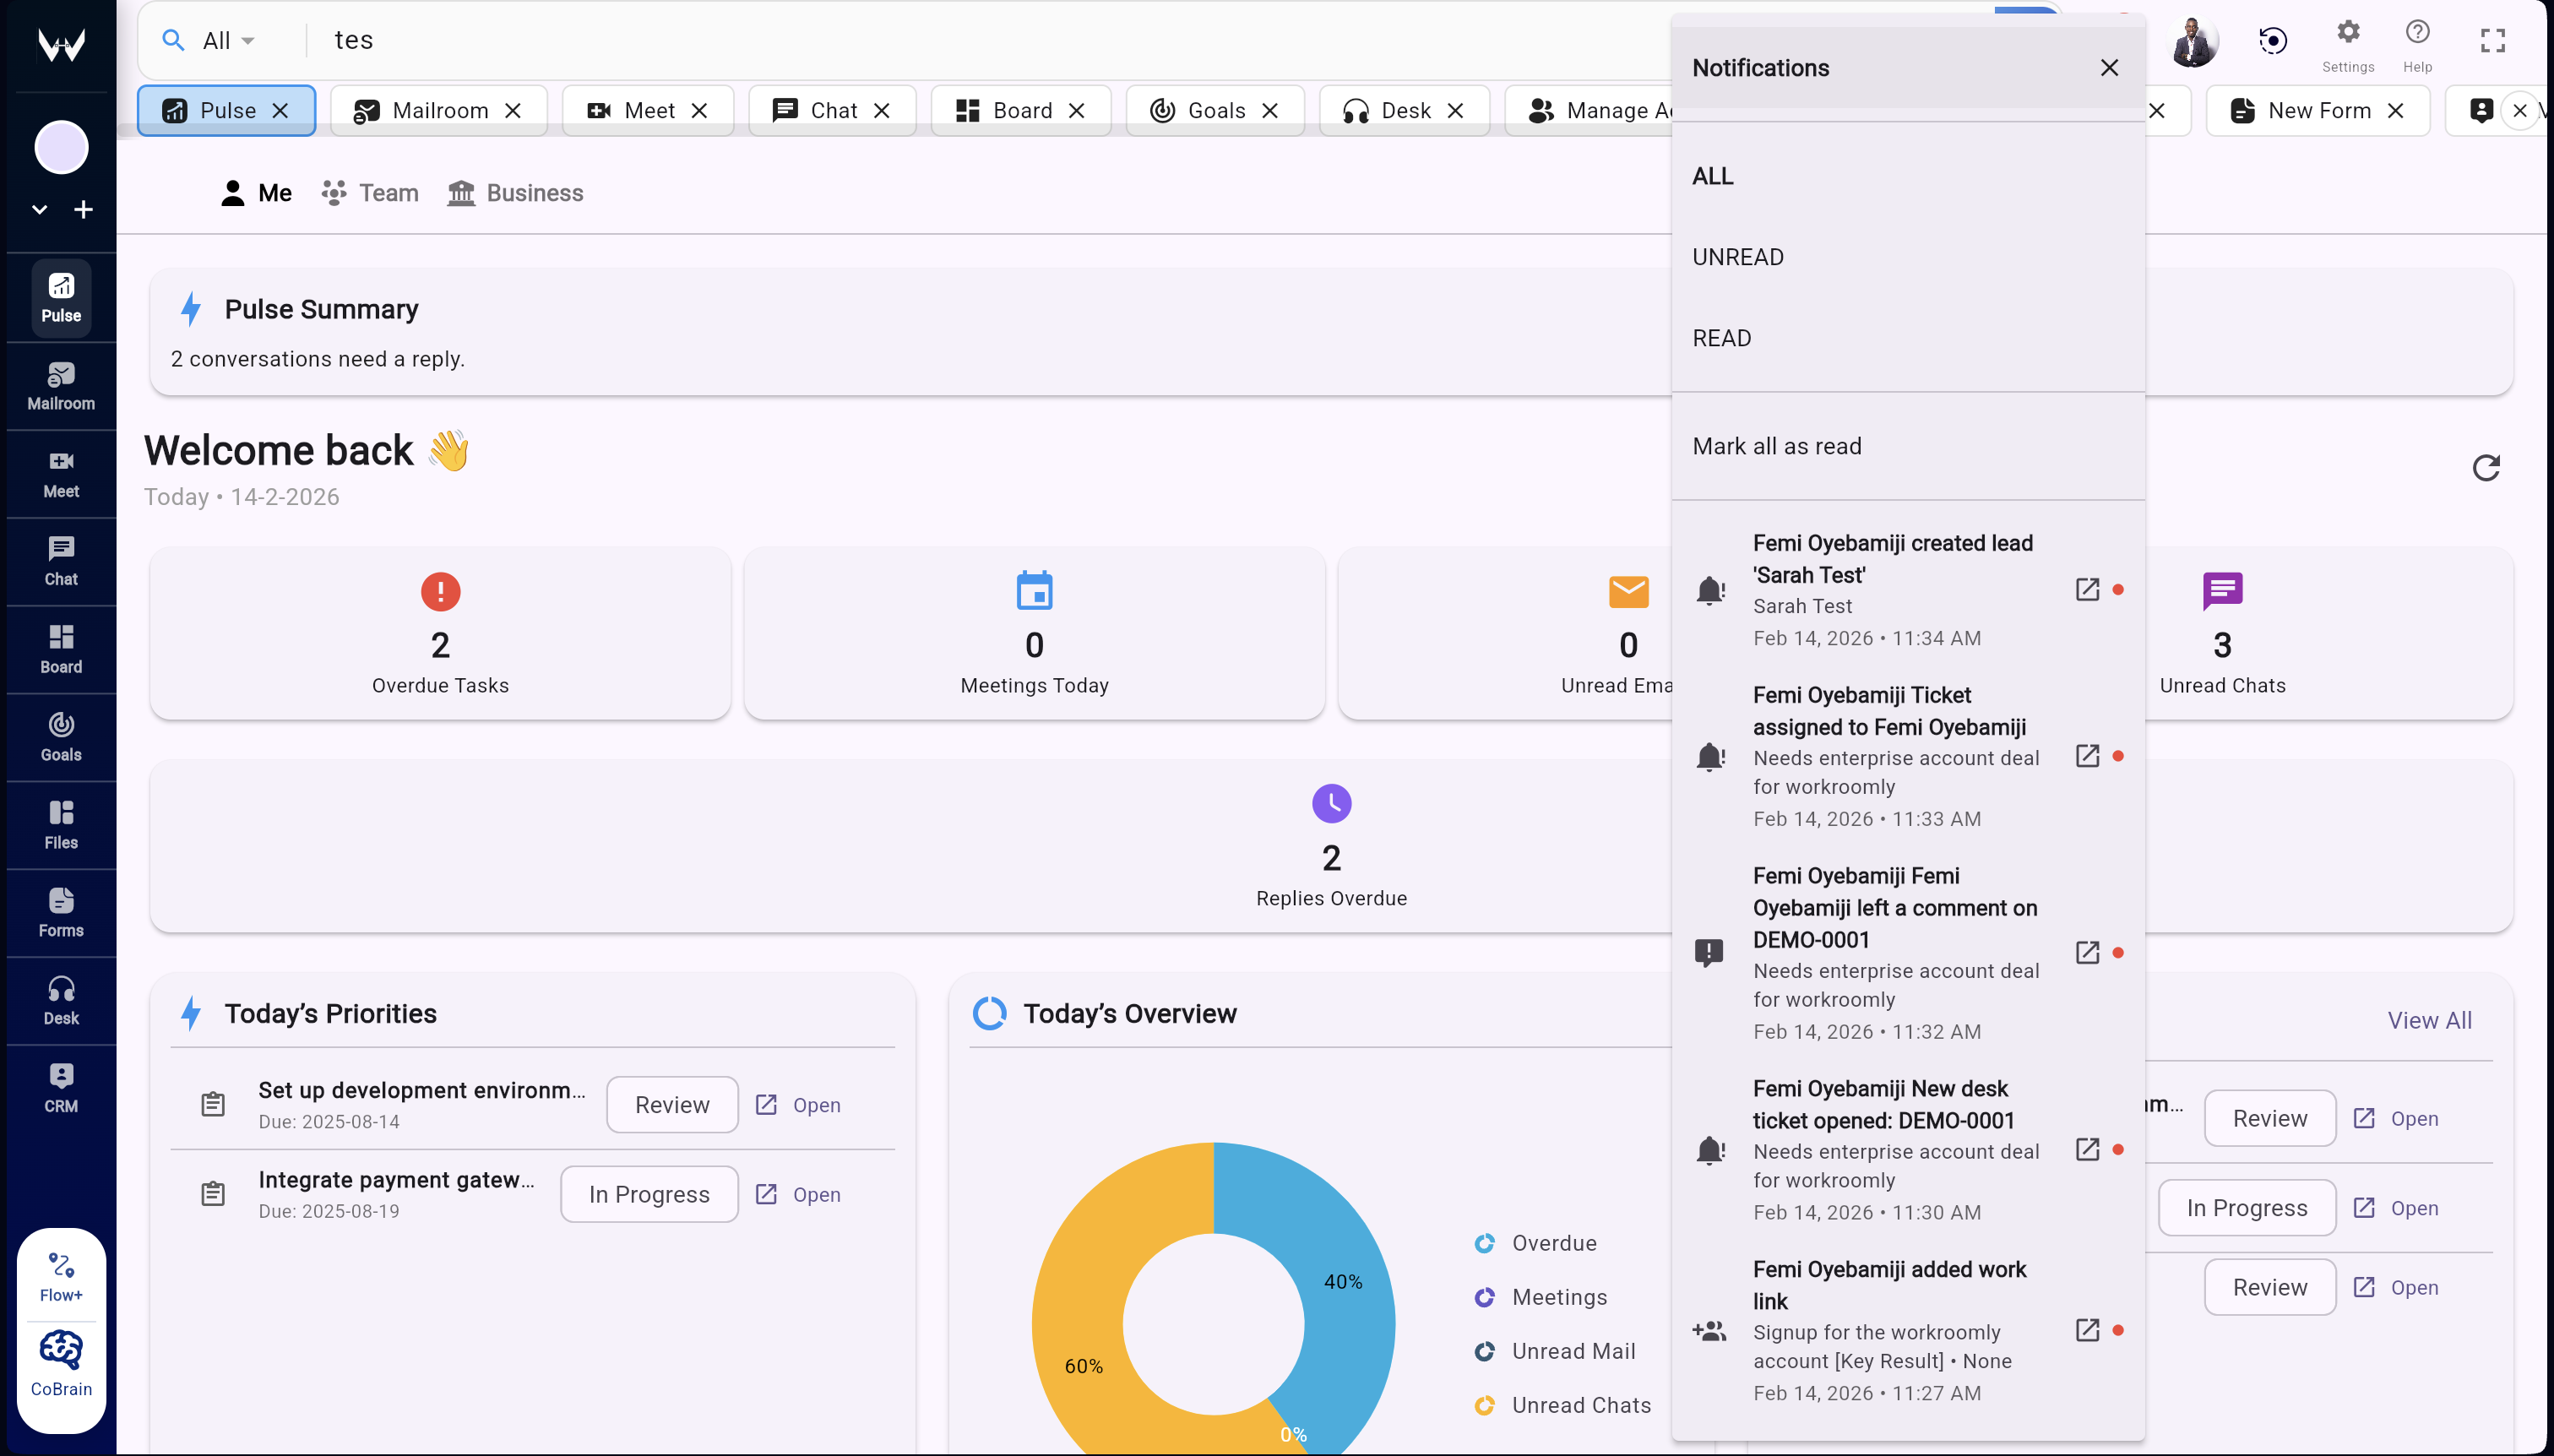
Task: Open the Settings gear
Action: (2346, 32)
